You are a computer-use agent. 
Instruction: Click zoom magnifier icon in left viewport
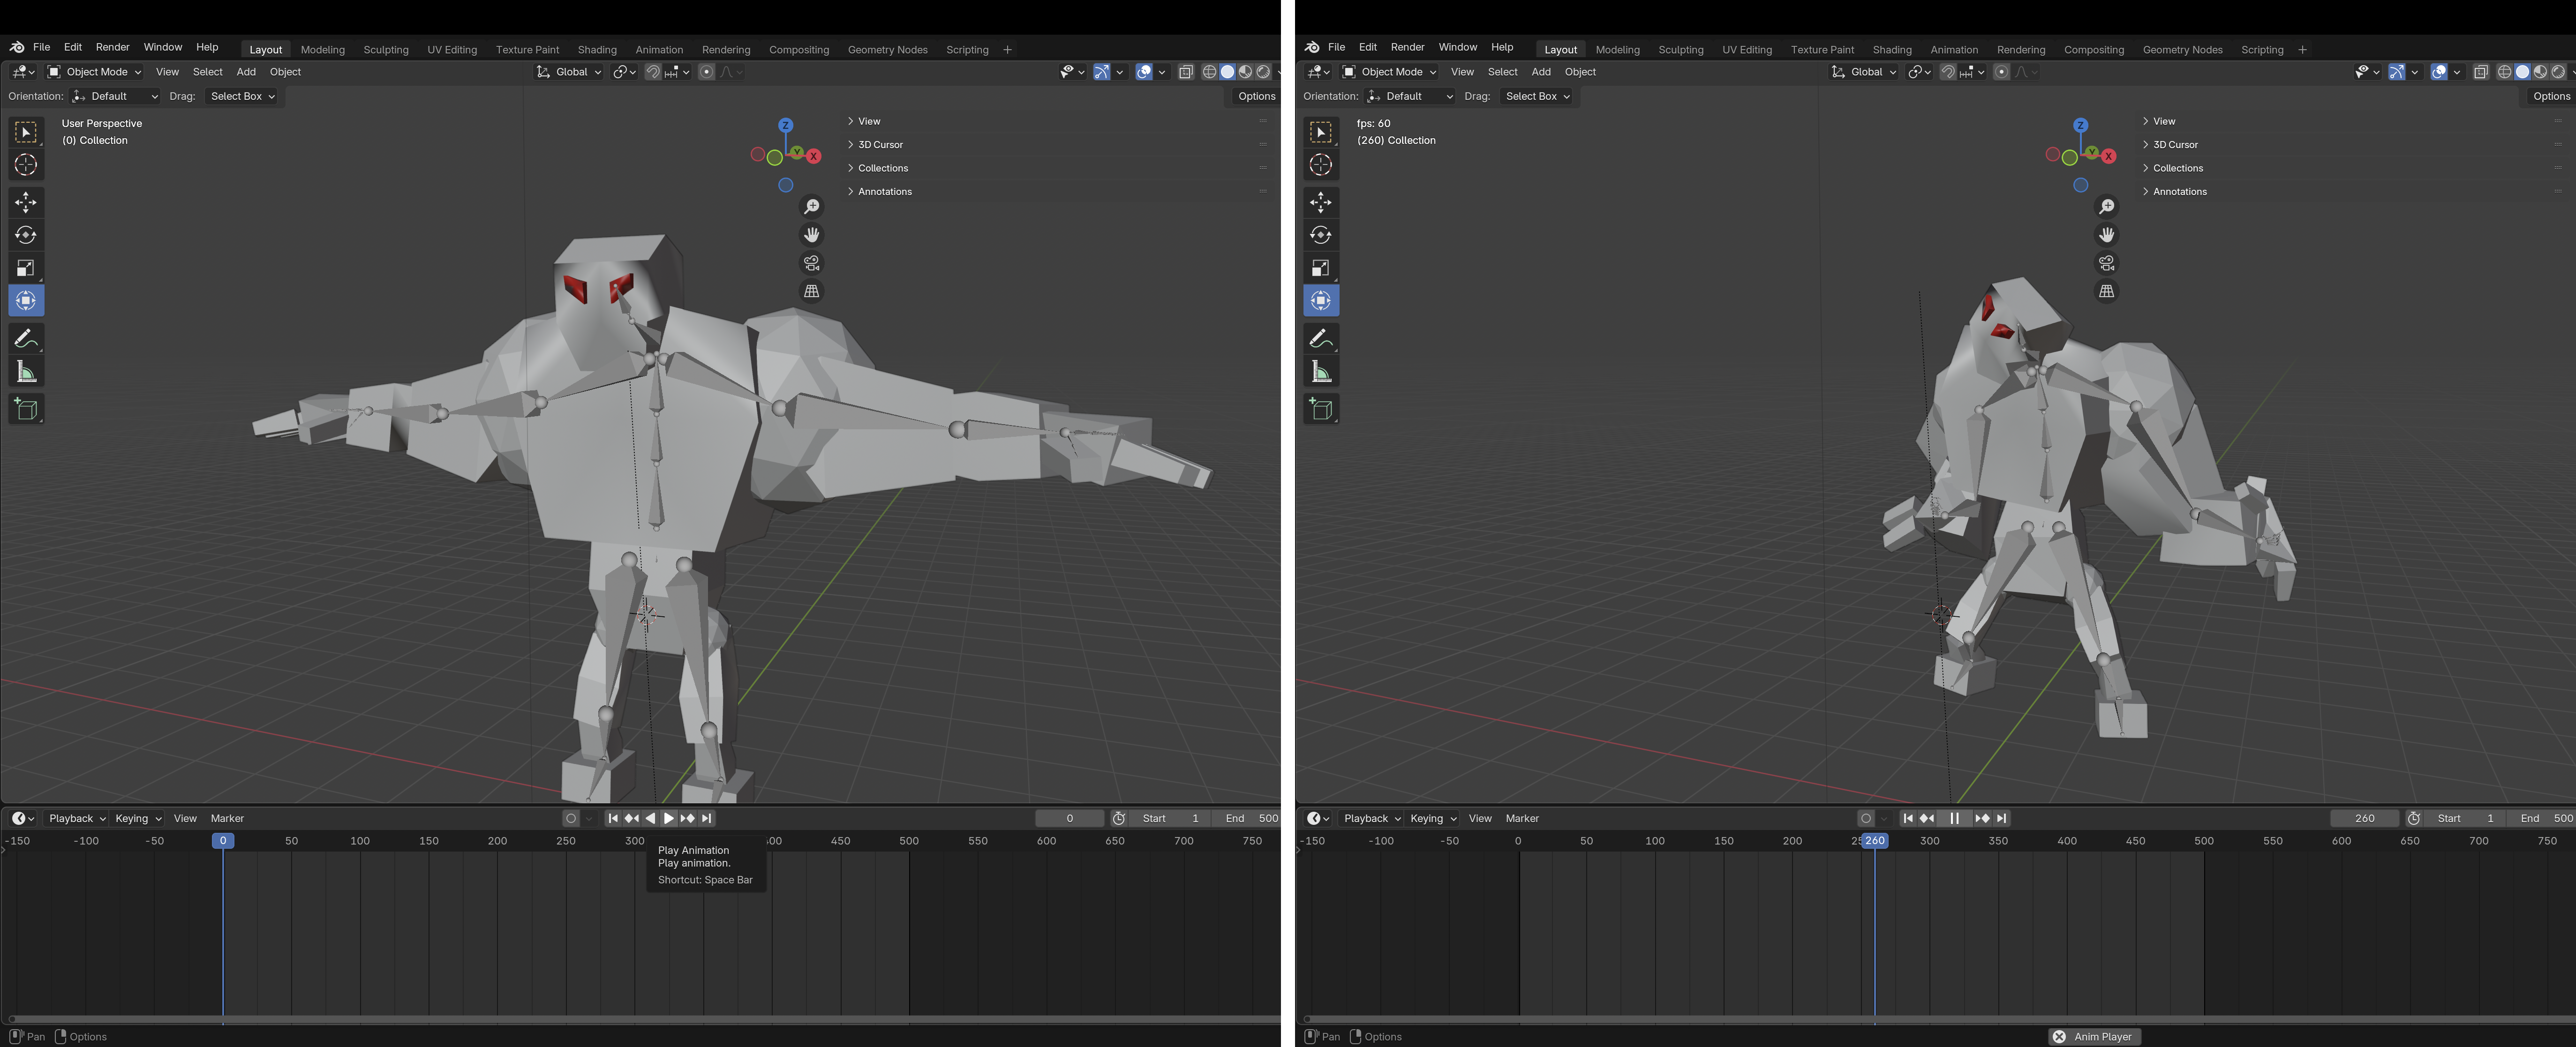(812, 206)
